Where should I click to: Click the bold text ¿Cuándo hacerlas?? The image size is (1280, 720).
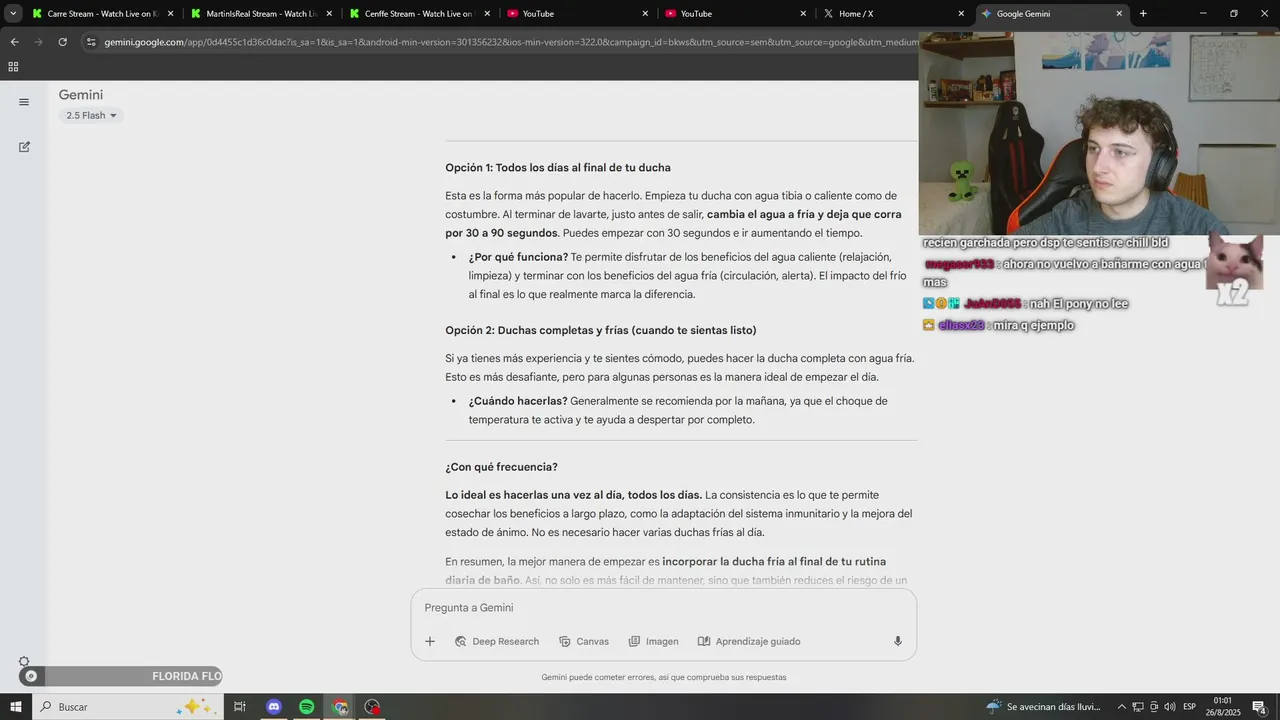(518, 401)
